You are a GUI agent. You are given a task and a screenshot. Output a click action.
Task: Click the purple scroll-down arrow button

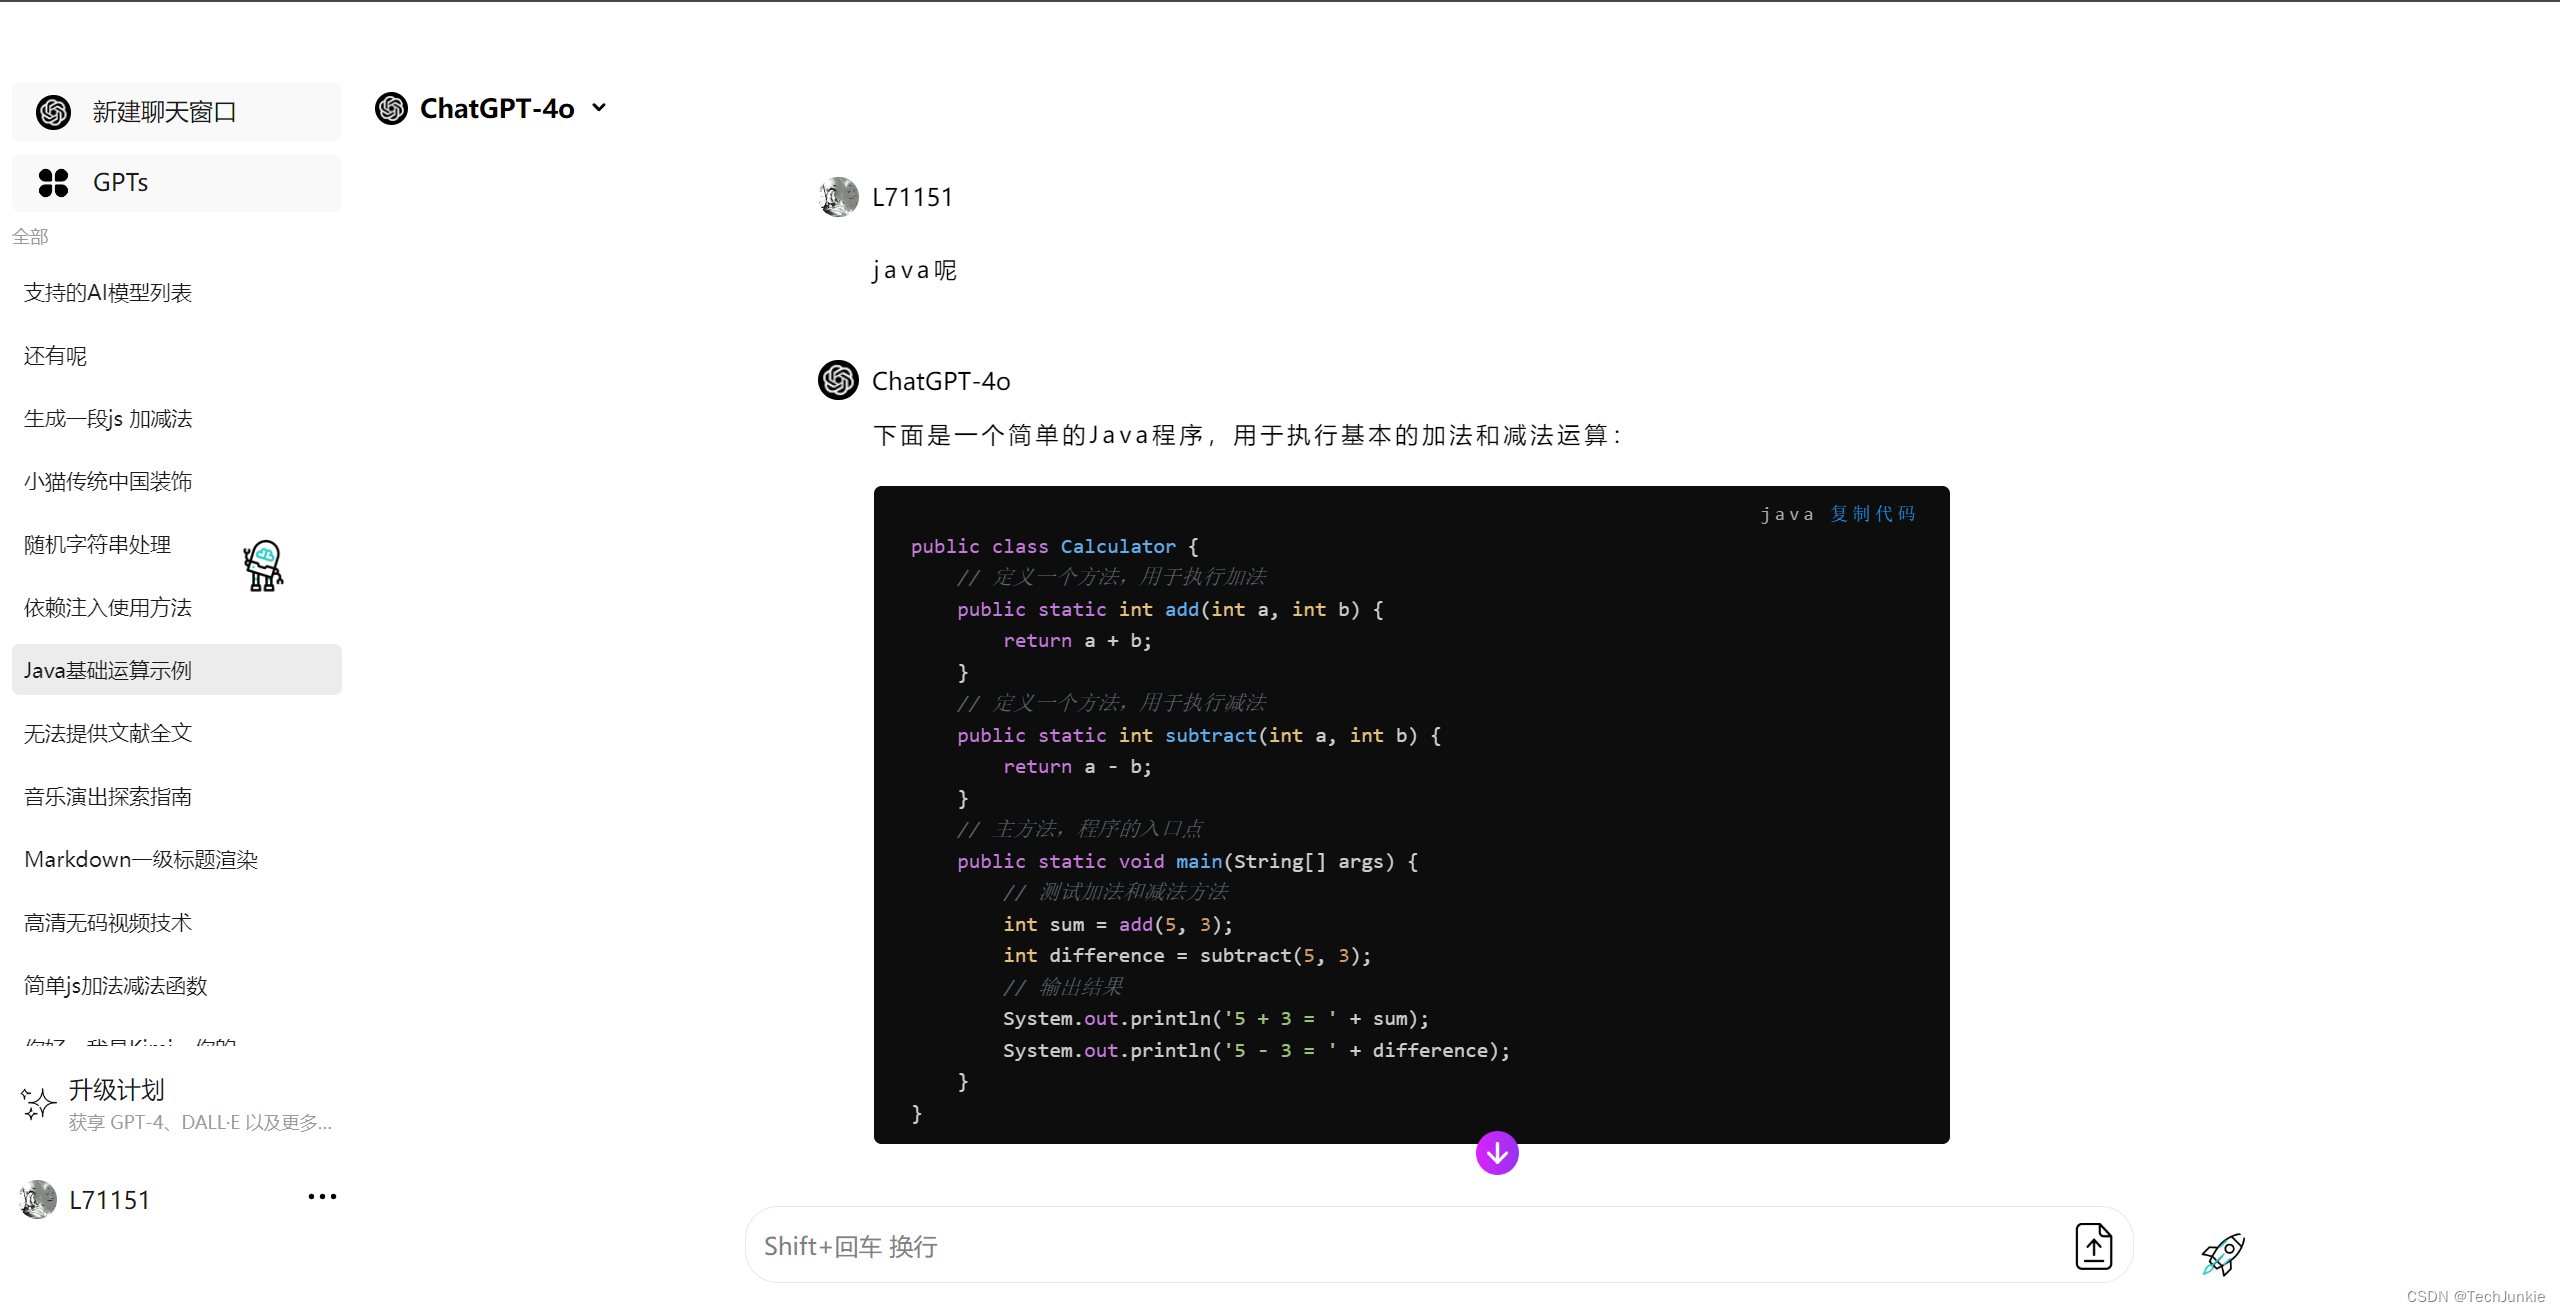pos(1497,1153)
